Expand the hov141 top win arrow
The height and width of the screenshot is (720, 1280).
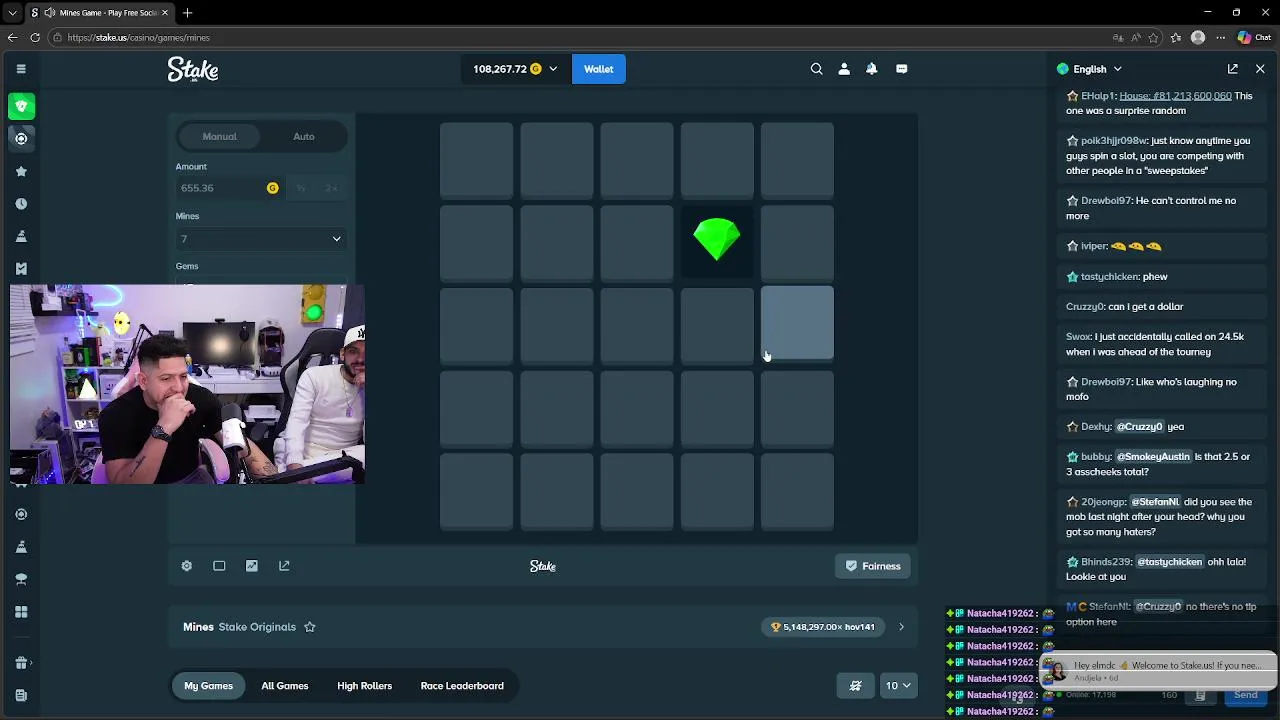tap(901, 627)
